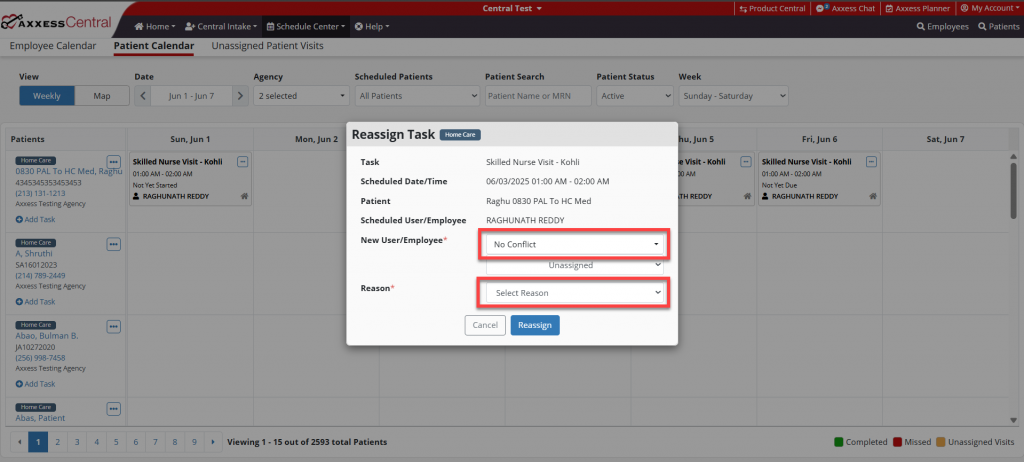Click the Patient Name or MRN search field

(537, 96)
